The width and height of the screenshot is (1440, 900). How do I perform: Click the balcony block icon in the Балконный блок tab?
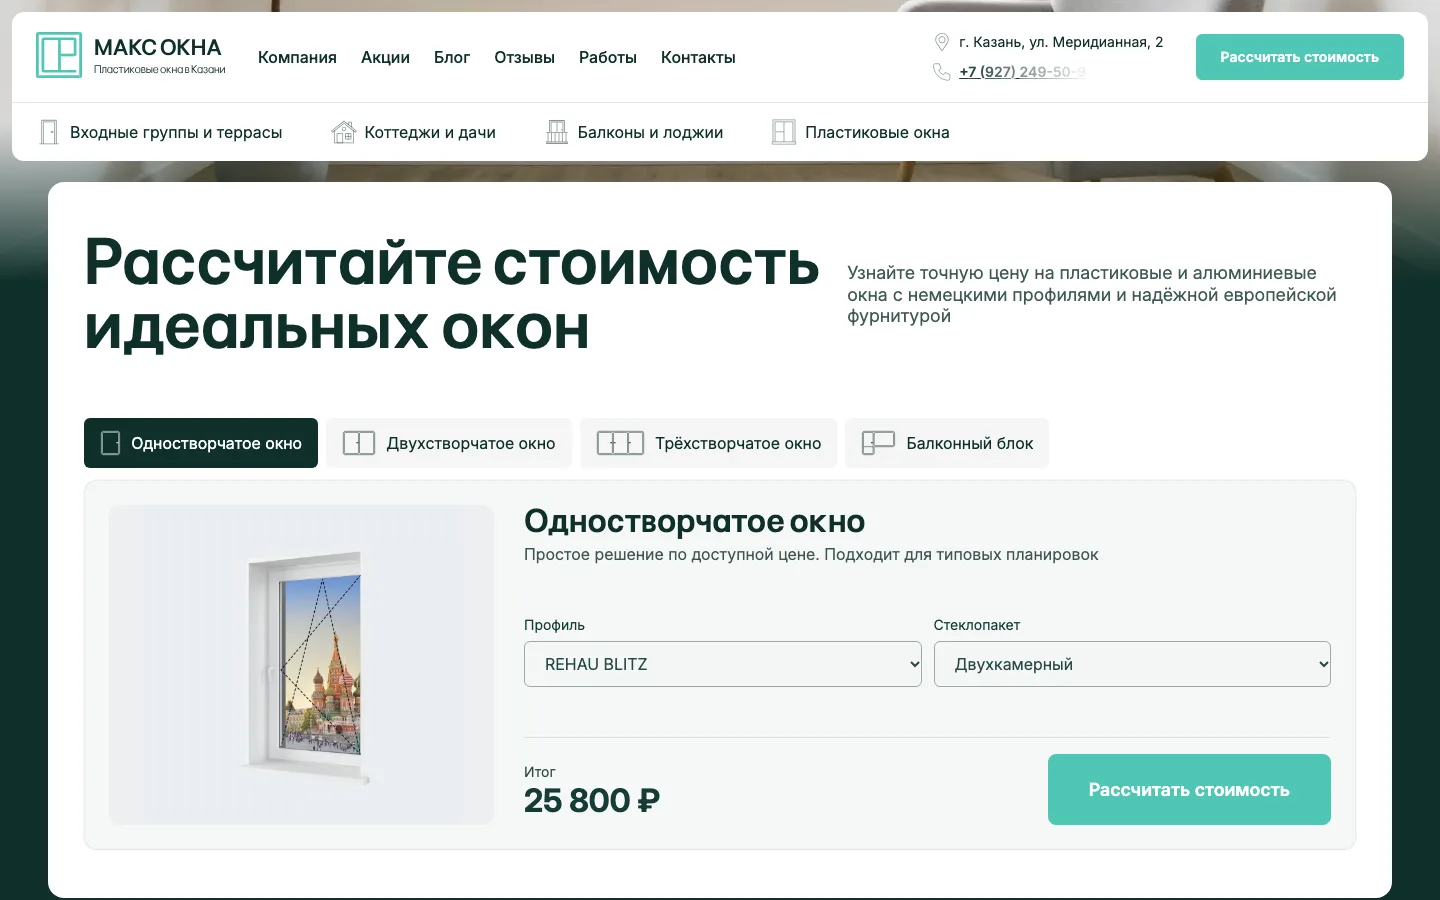[x=878, y=443]
